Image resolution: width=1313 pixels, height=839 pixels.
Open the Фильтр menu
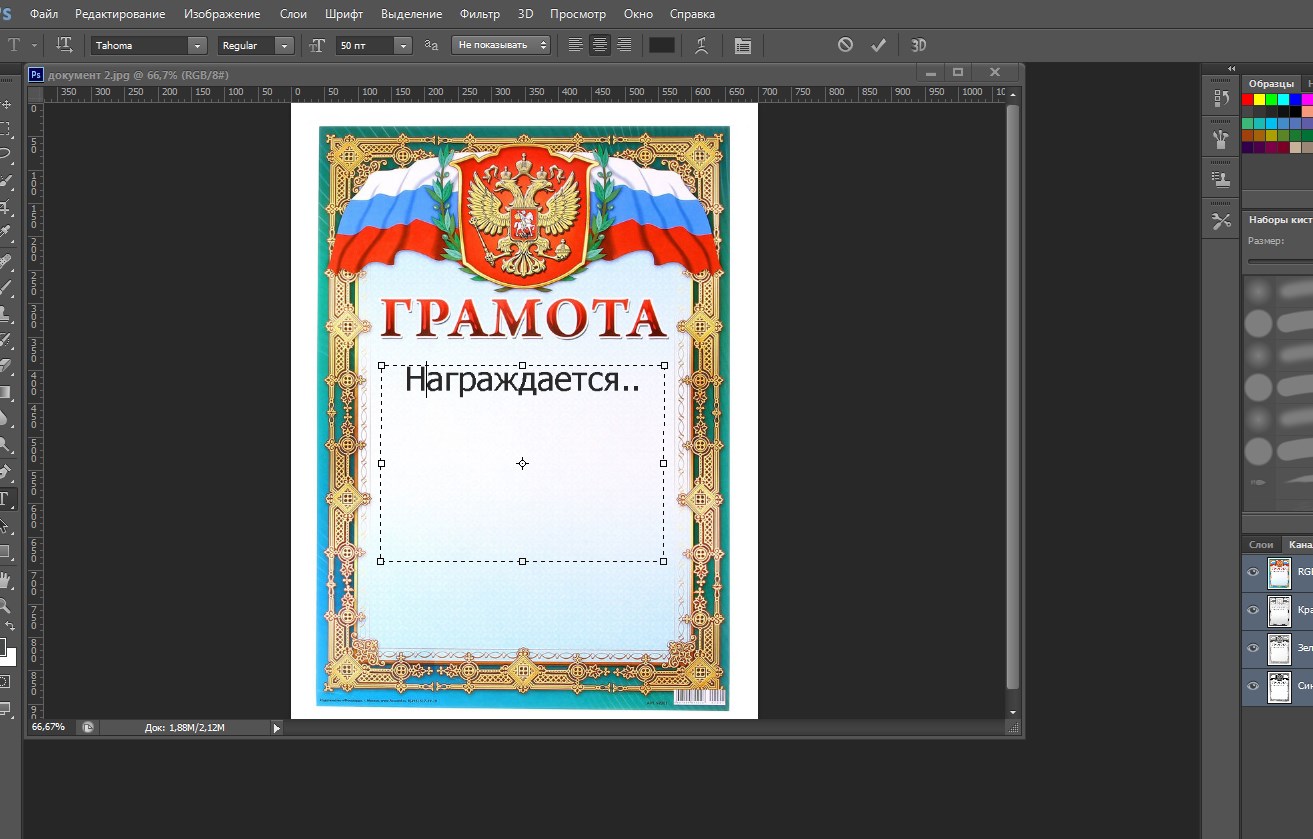tap(479, 14)
